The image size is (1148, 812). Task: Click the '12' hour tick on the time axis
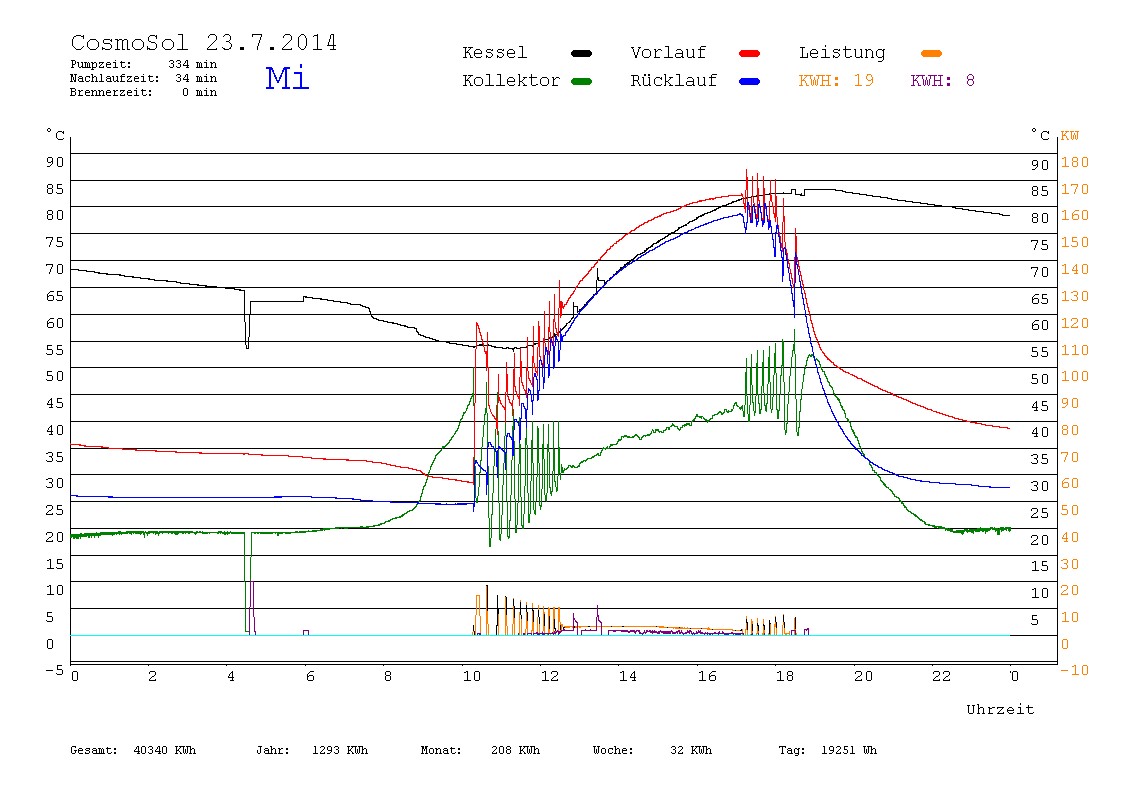550,677
